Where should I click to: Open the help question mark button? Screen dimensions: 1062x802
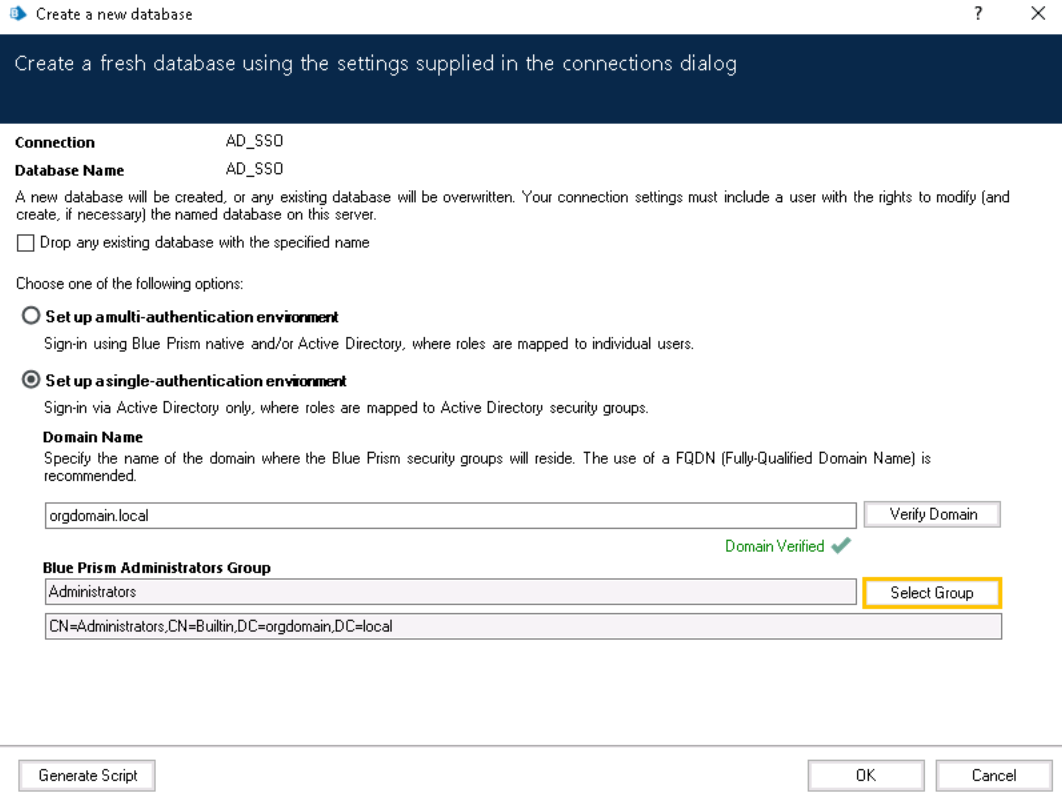coord(978,14)
